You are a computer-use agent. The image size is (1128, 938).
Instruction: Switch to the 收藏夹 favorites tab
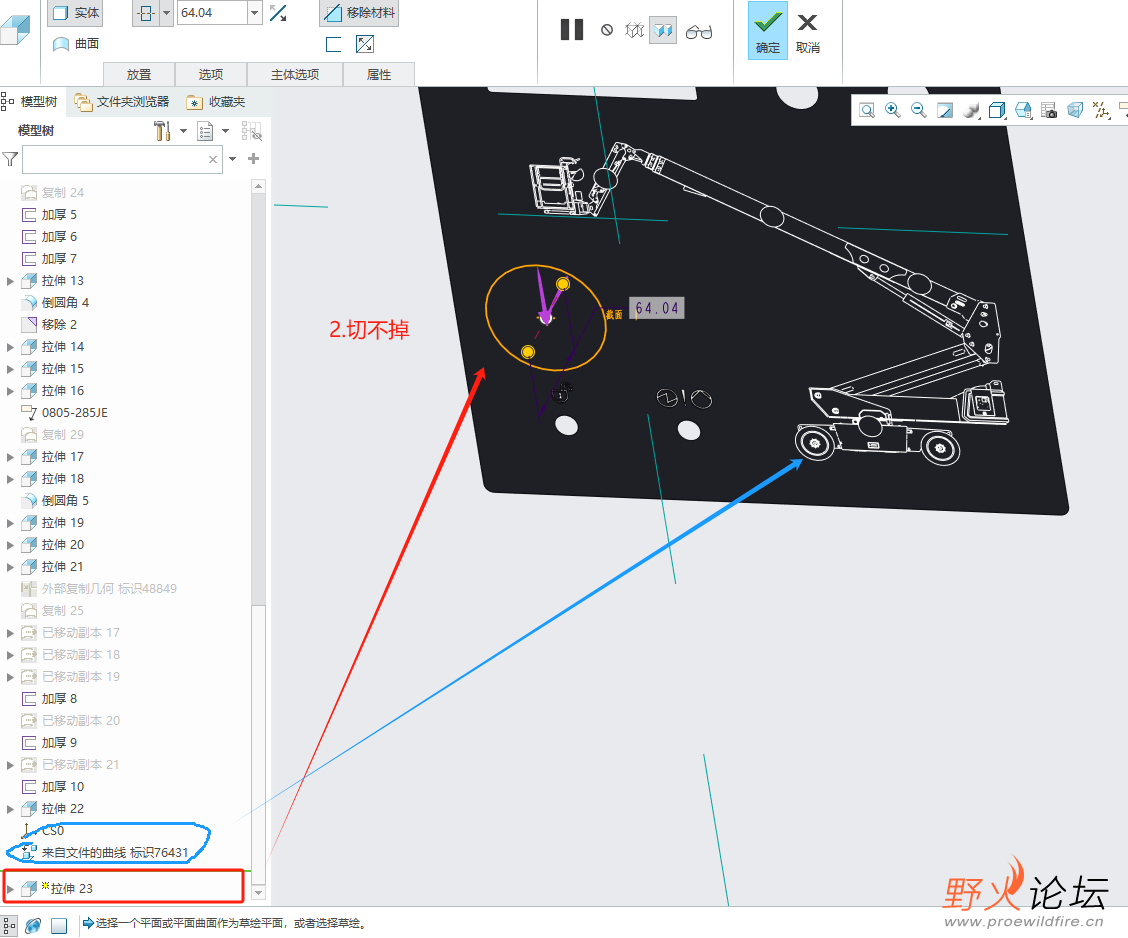(x=216, y=102)
